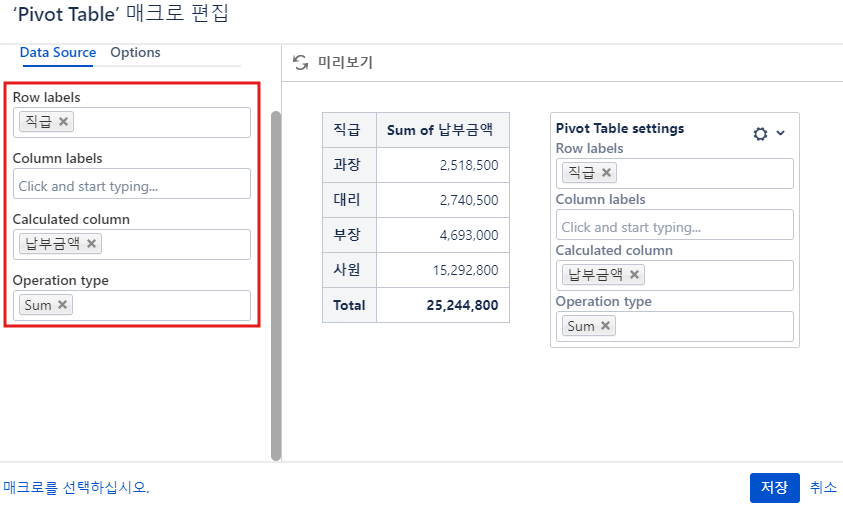Remove Sum tag in preview Operation type
843x505 pixels.
pyautogui.click(x=606, y=326)
